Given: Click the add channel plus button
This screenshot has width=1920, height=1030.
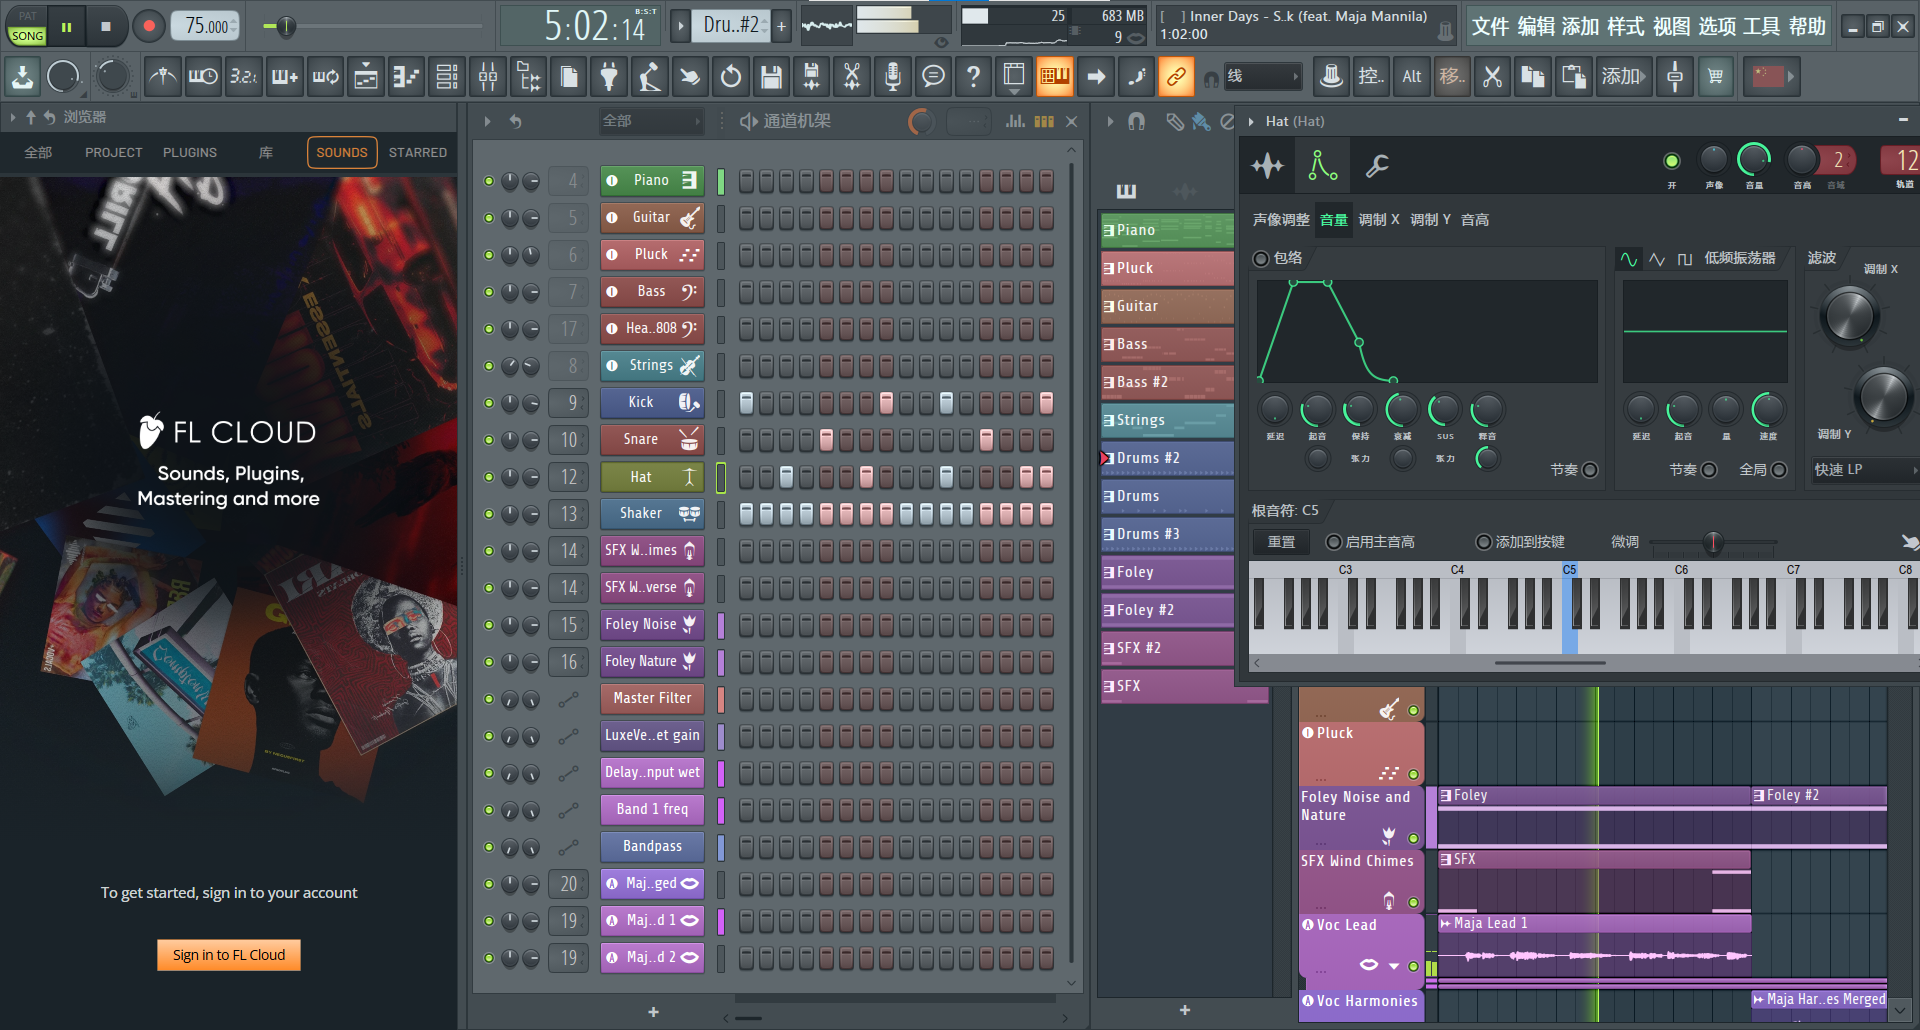Looking at the screenshot, I should (653, 1012).
